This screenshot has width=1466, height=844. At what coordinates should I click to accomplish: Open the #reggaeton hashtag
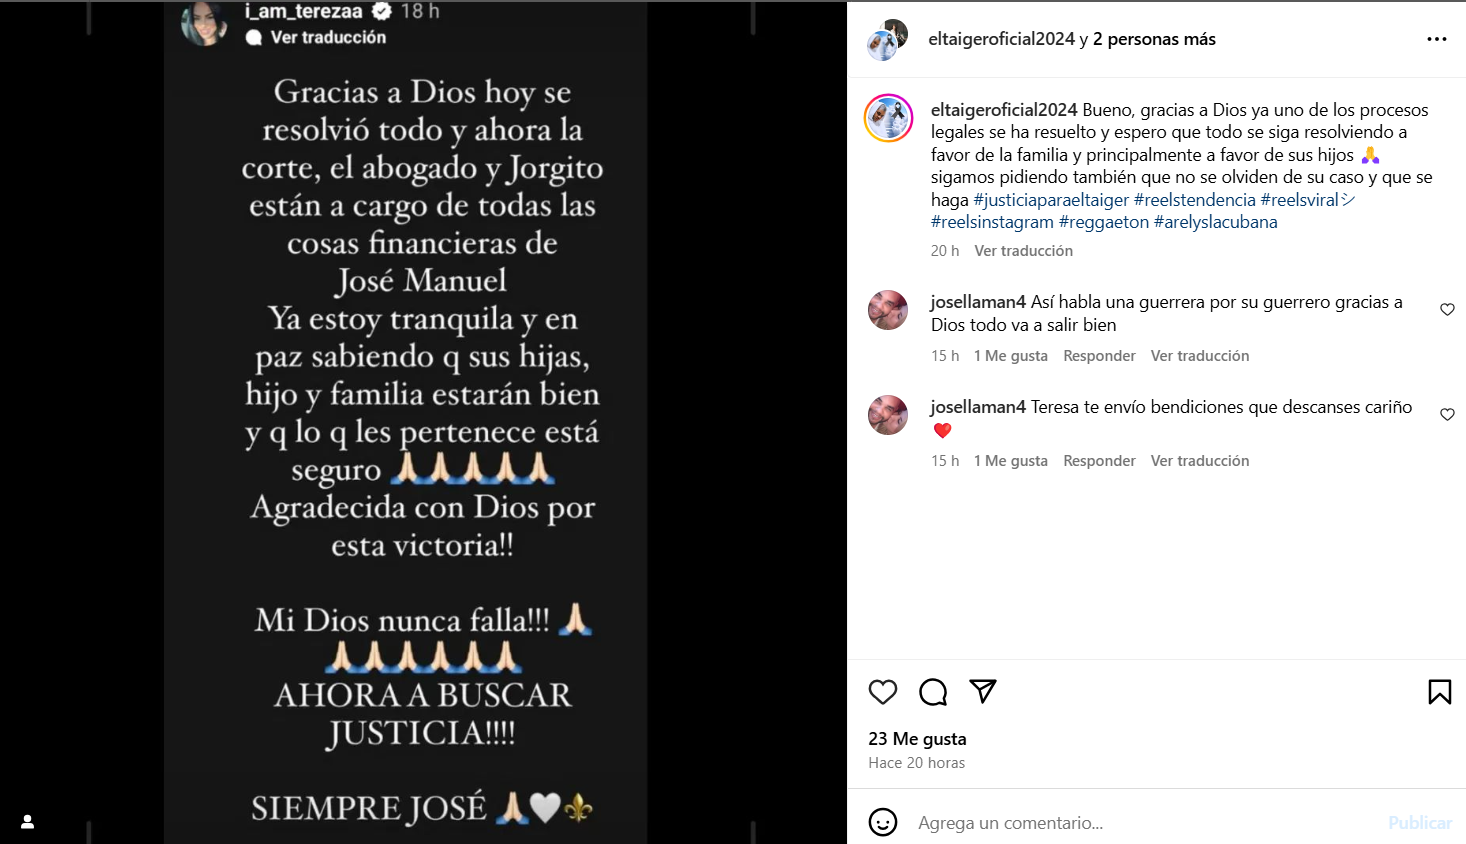pos(1104,222)
